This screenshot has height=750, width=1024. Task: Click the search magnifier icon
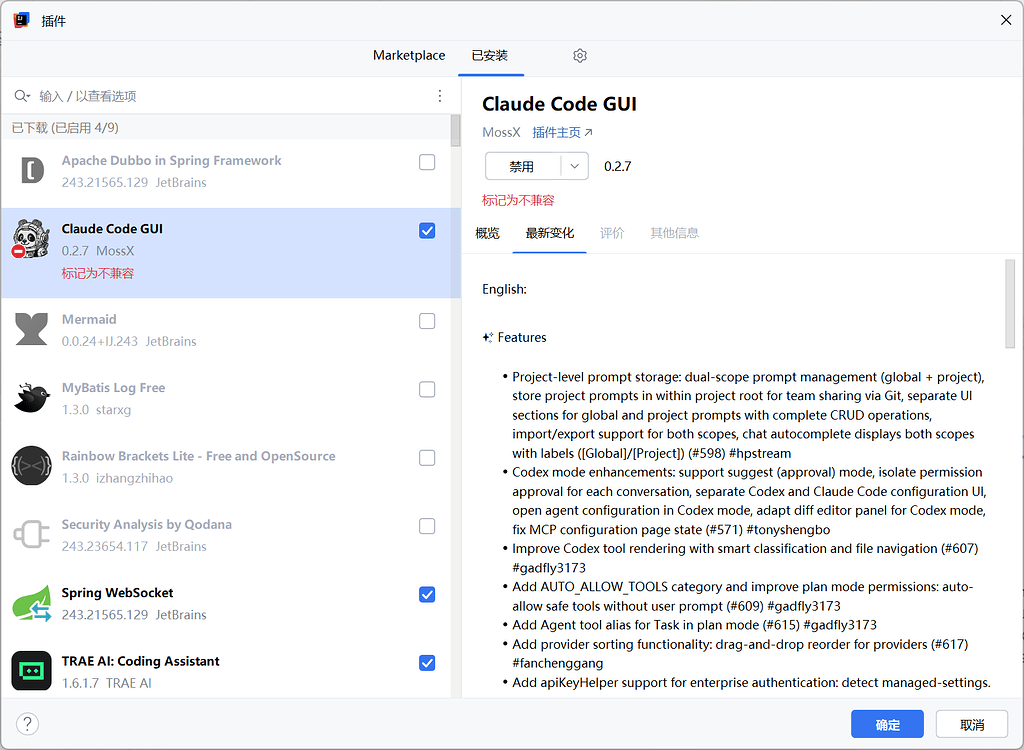[x=22, y=96]
